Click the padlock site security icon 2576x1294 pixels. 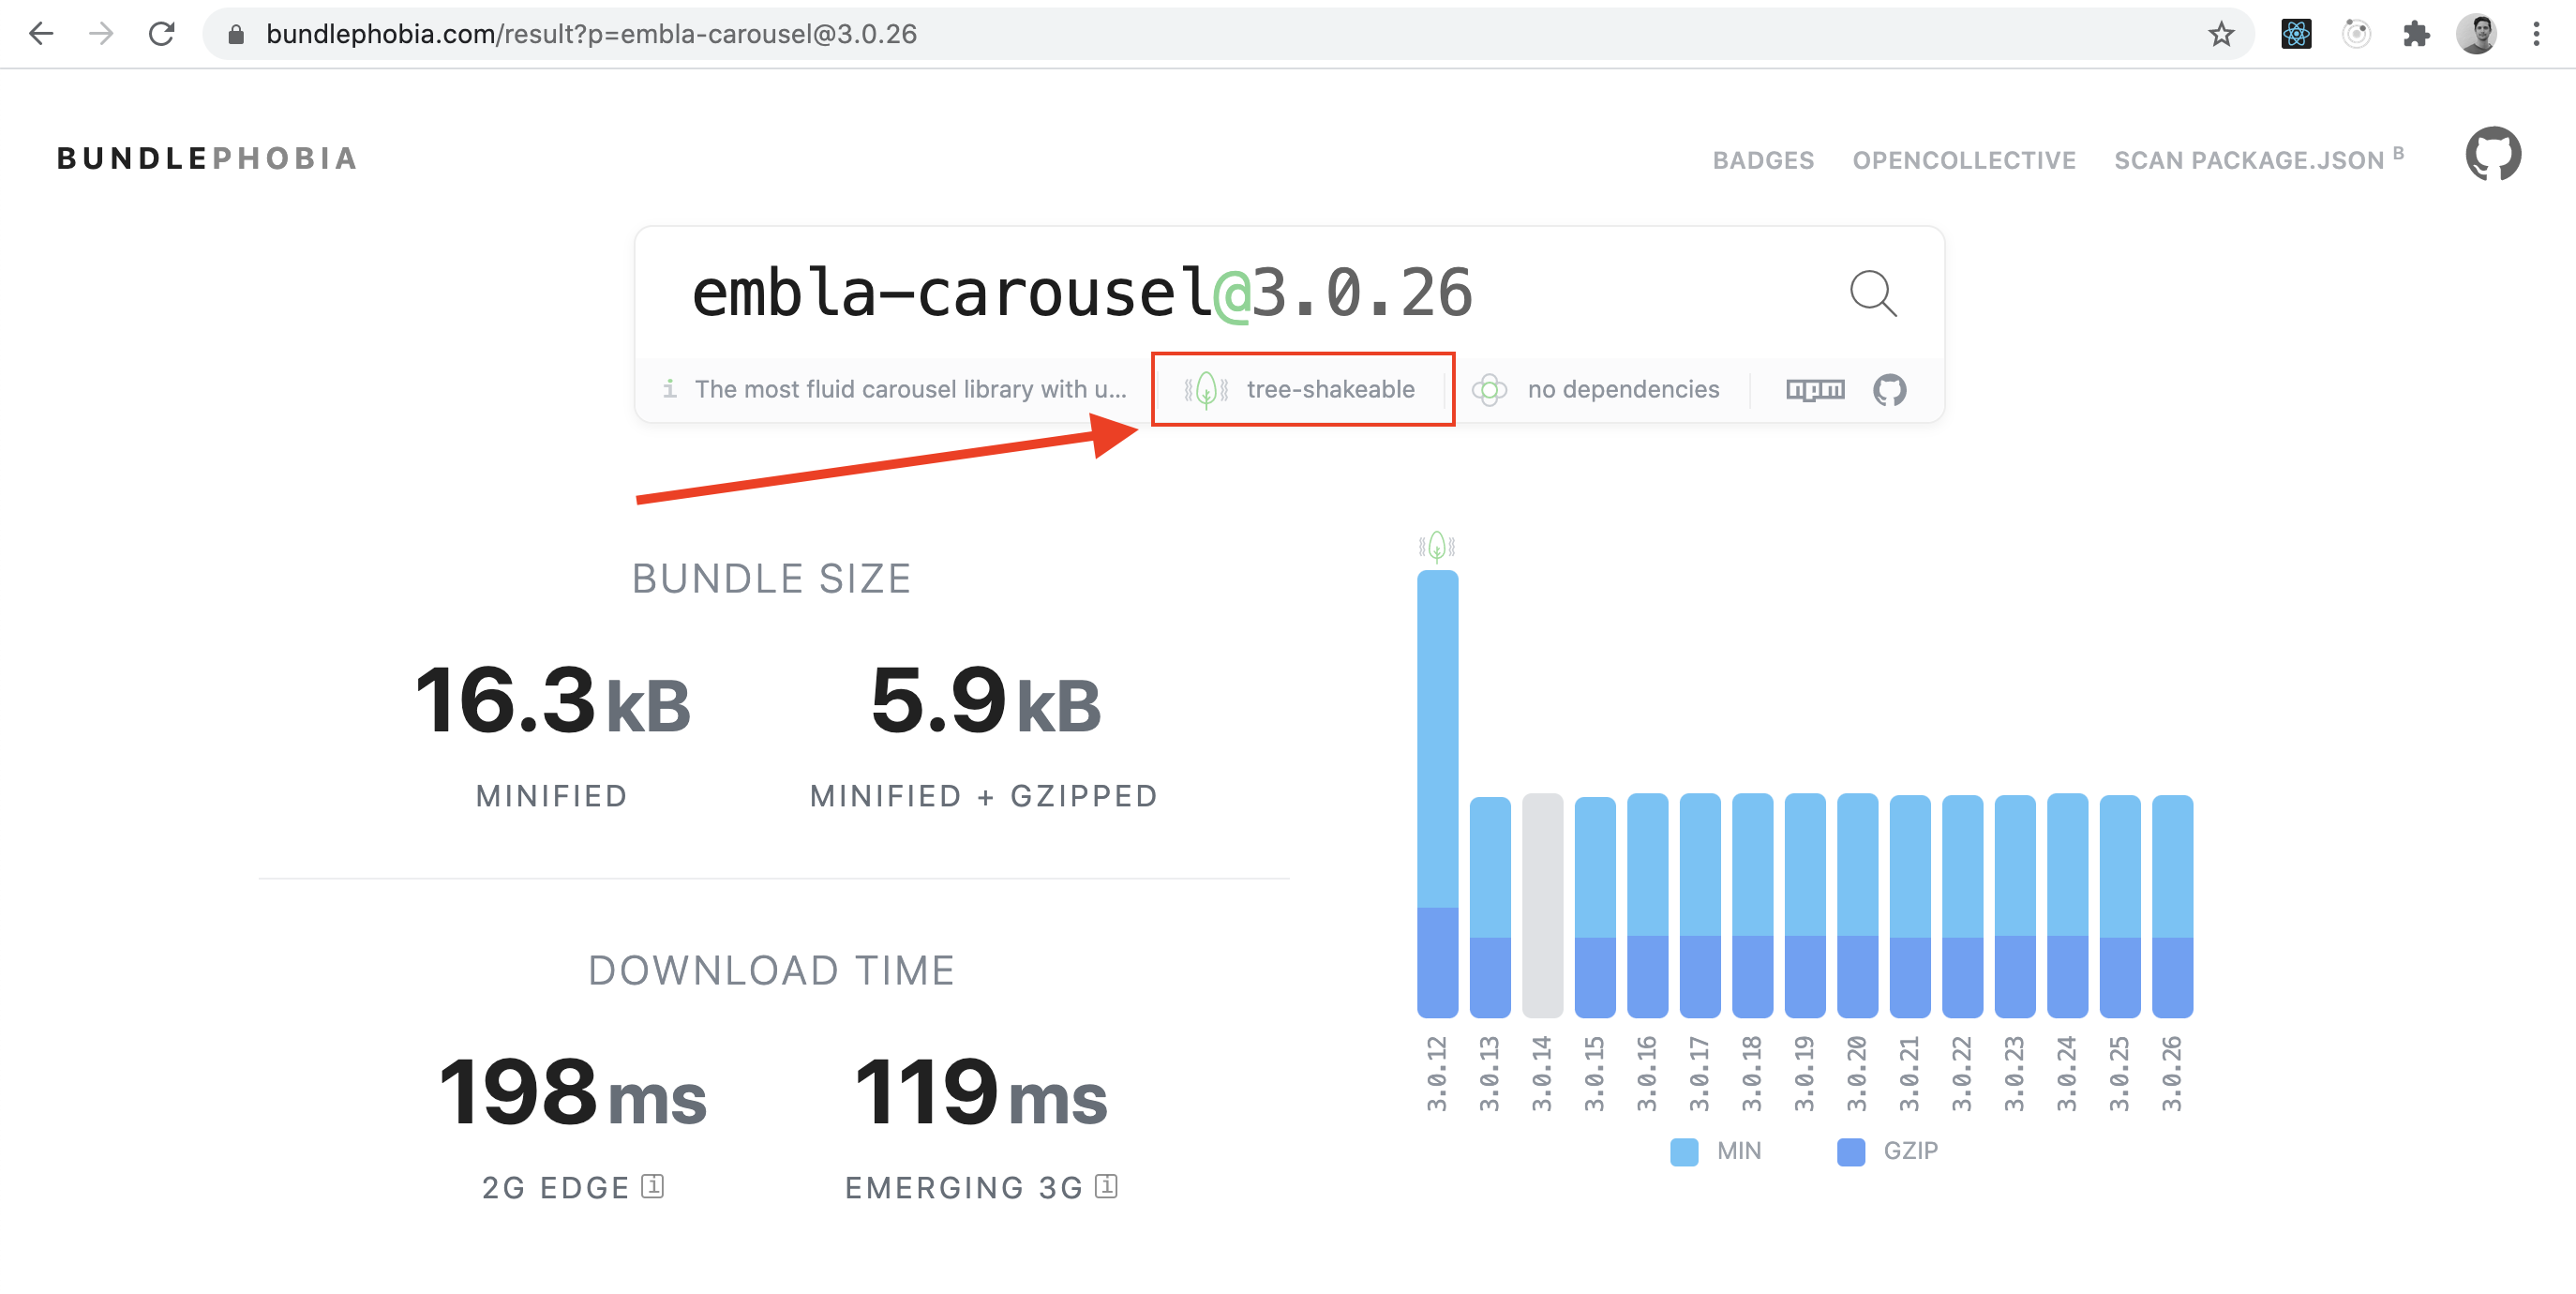[236, 35]
